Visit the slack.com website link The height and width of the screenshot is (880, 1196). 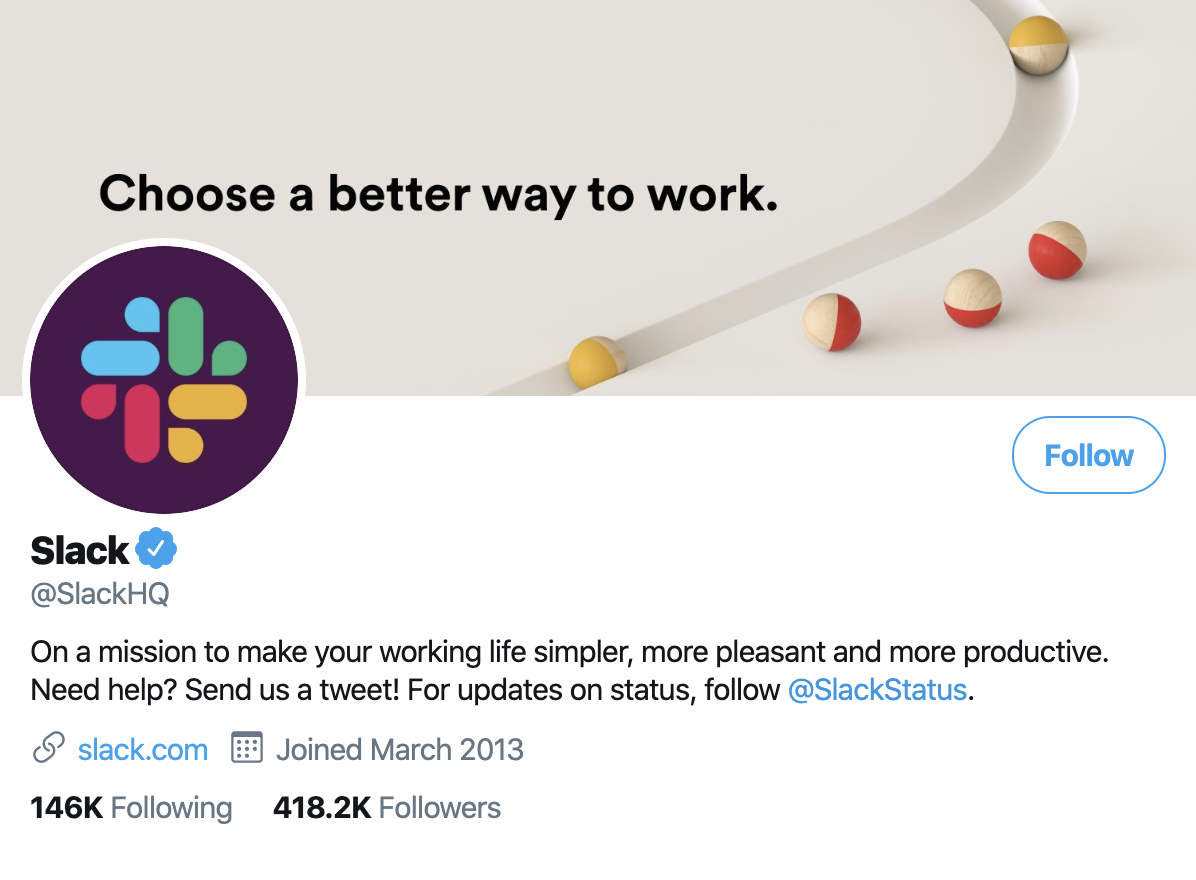coord(142,748)
